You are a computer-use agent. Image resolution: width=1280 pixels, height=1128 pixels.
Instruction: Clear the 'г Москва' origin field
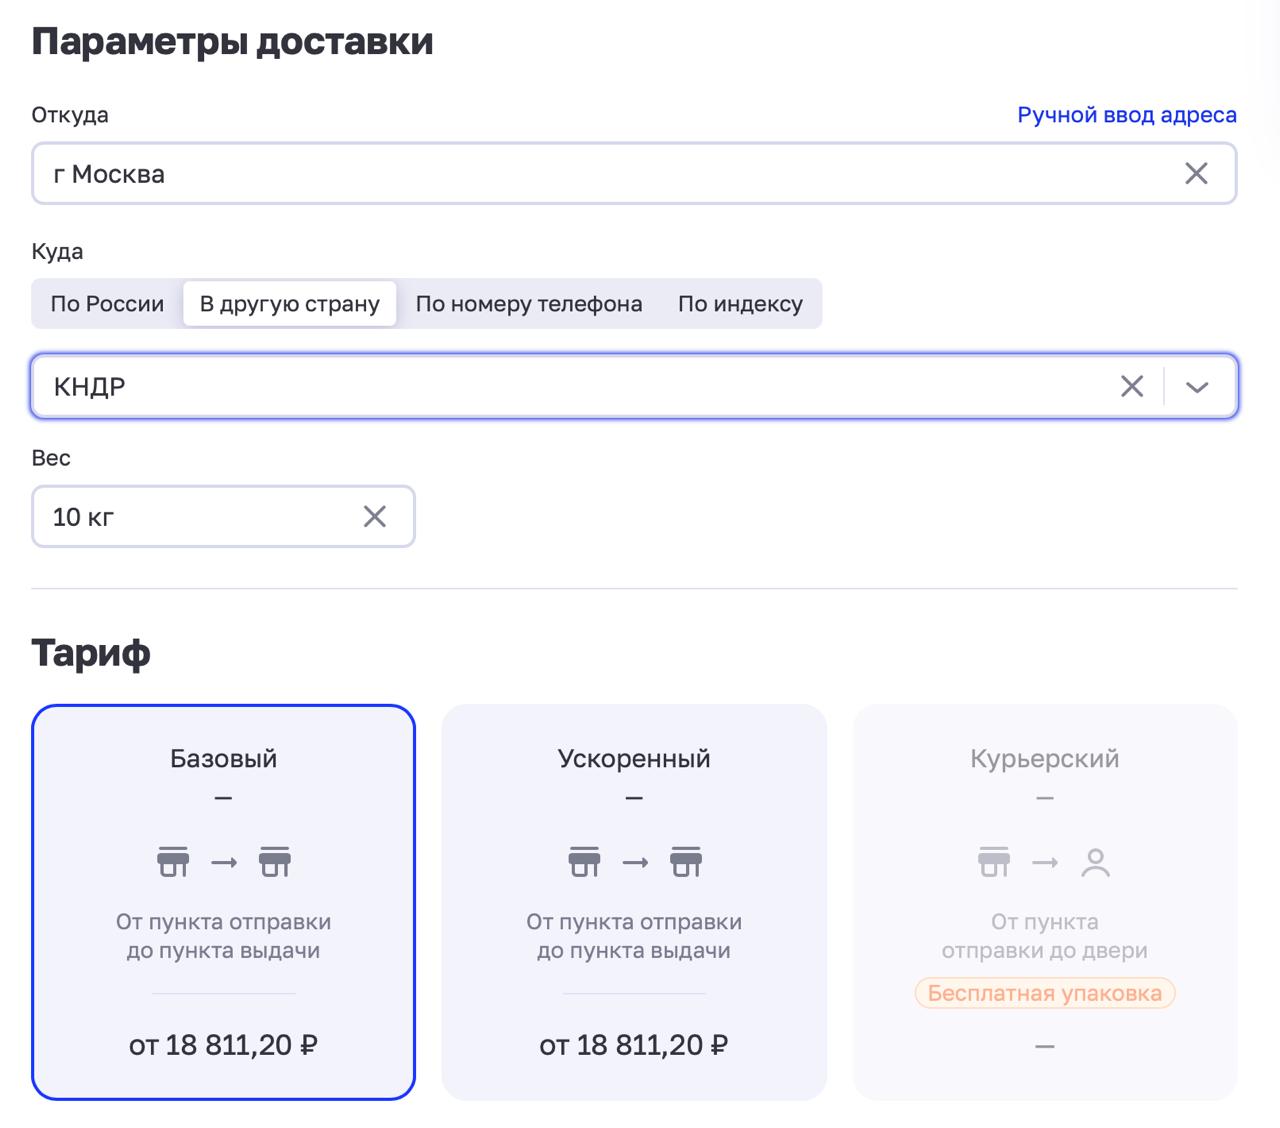(x=1196, y=174)
